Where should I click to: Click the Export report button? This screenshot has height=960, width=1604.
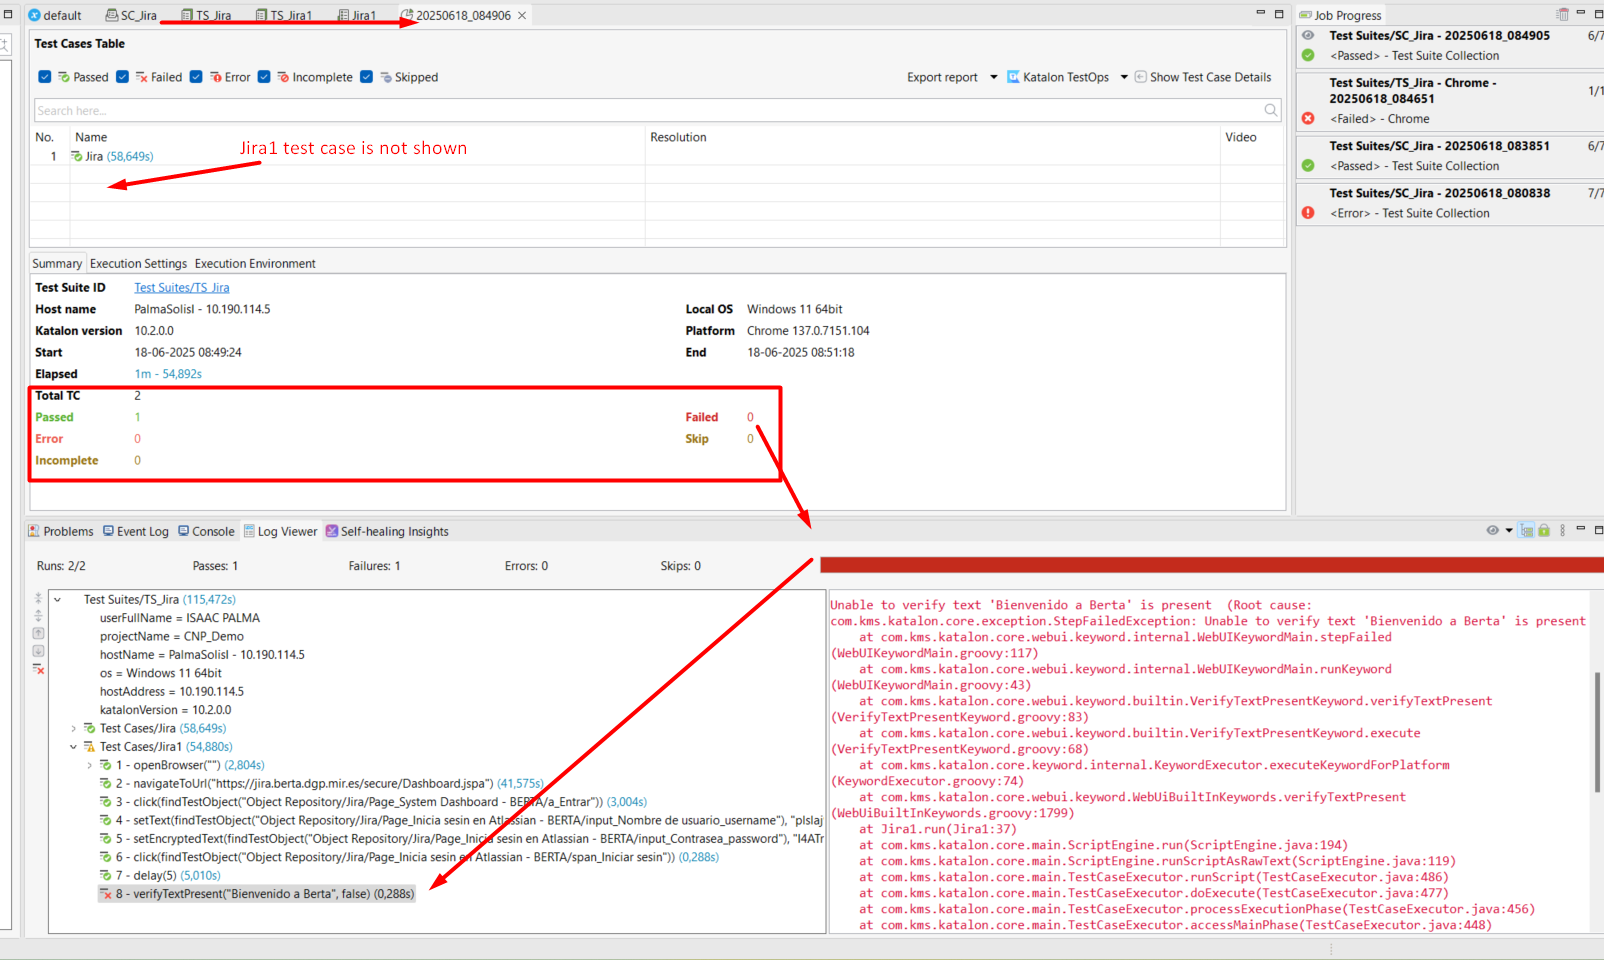[942, 77]
